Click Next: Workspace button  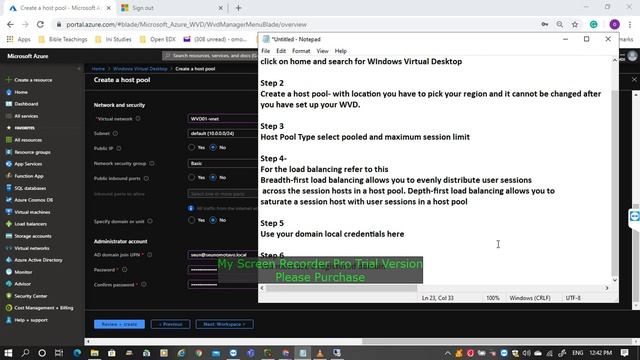[x=224, y=324]
